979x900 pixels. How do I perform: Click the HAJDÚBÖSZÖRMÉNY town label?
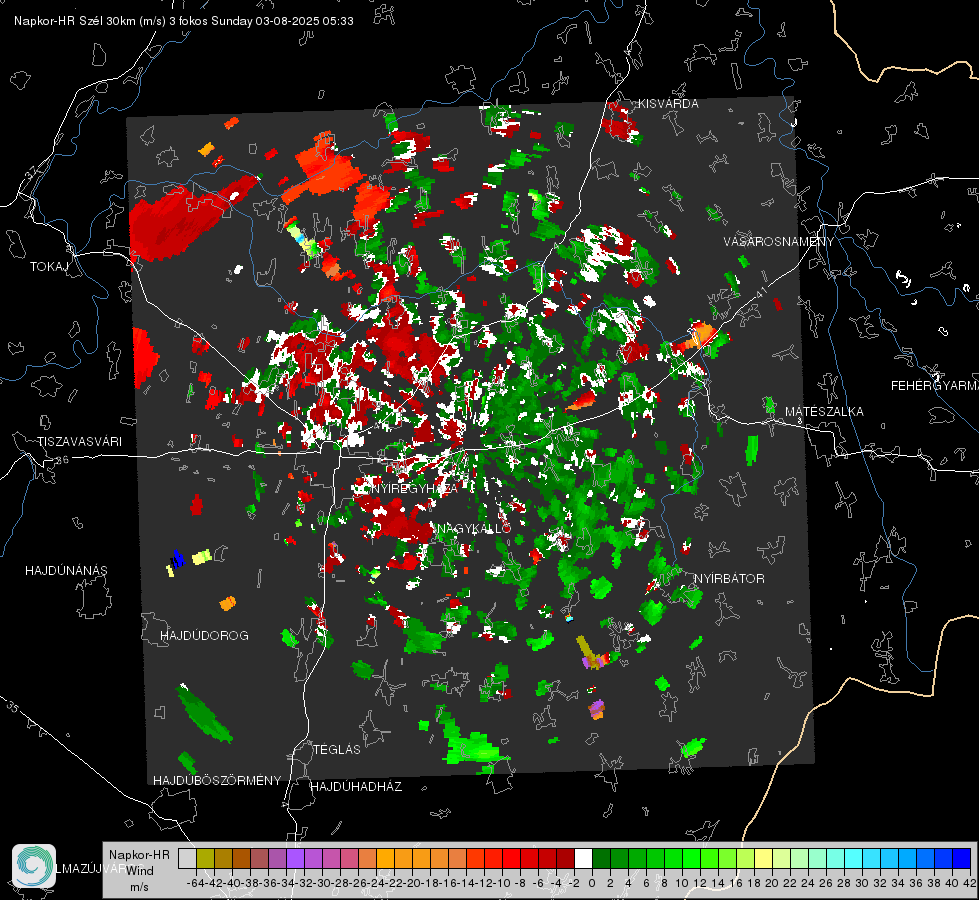217,781
